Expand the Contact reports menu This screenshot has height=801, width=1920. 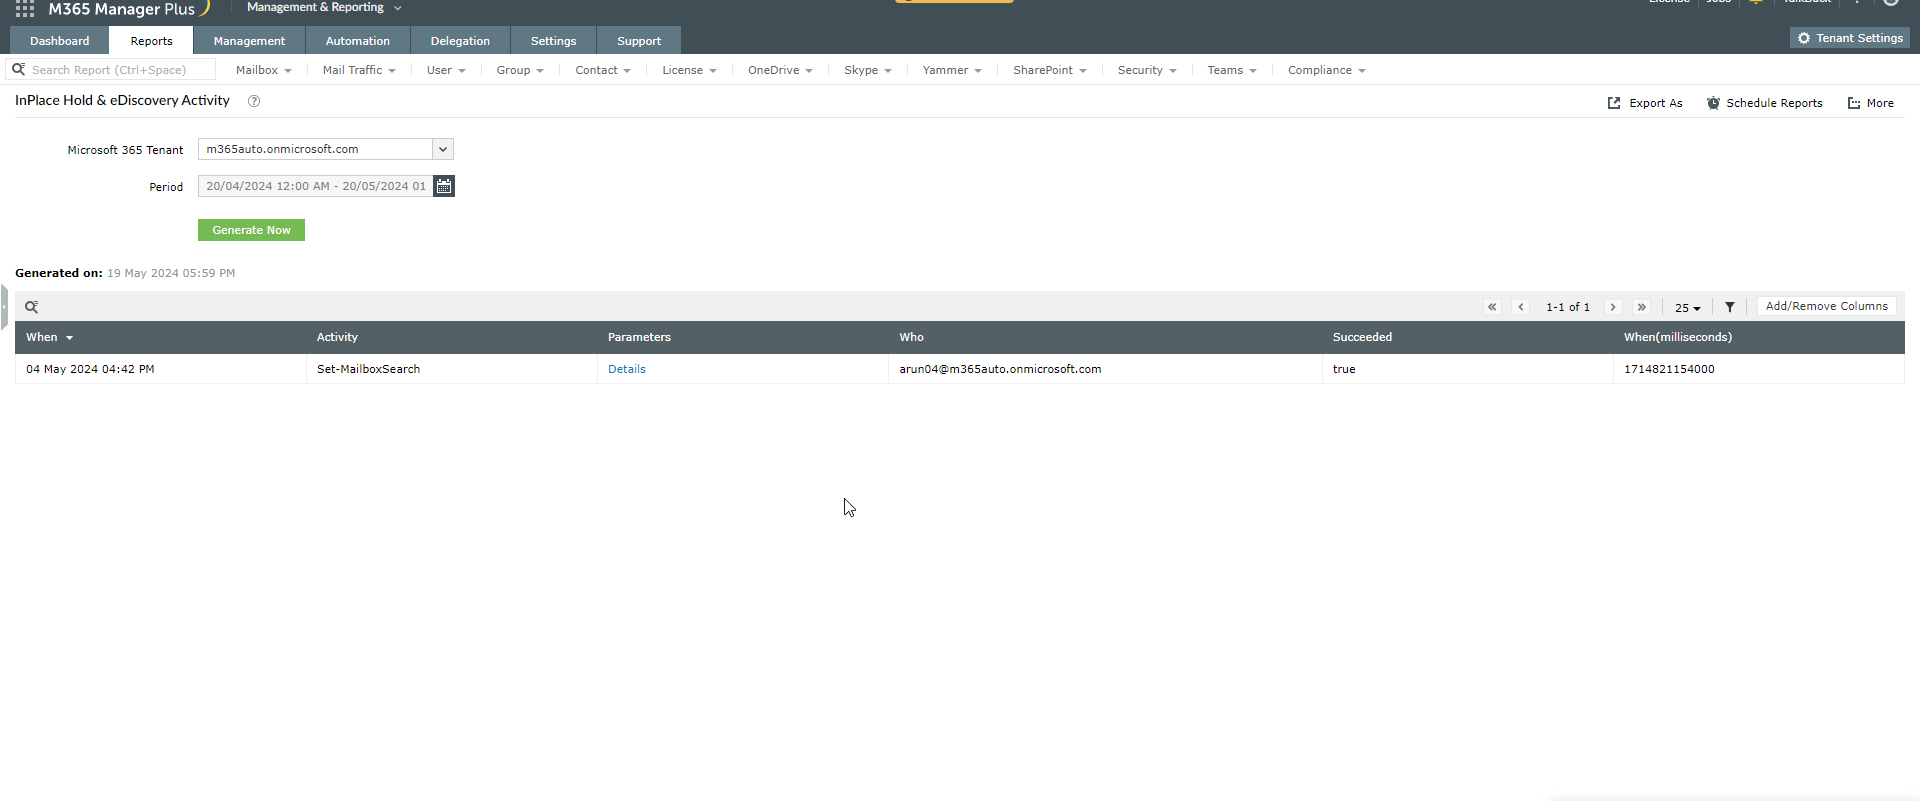[603, 70]
